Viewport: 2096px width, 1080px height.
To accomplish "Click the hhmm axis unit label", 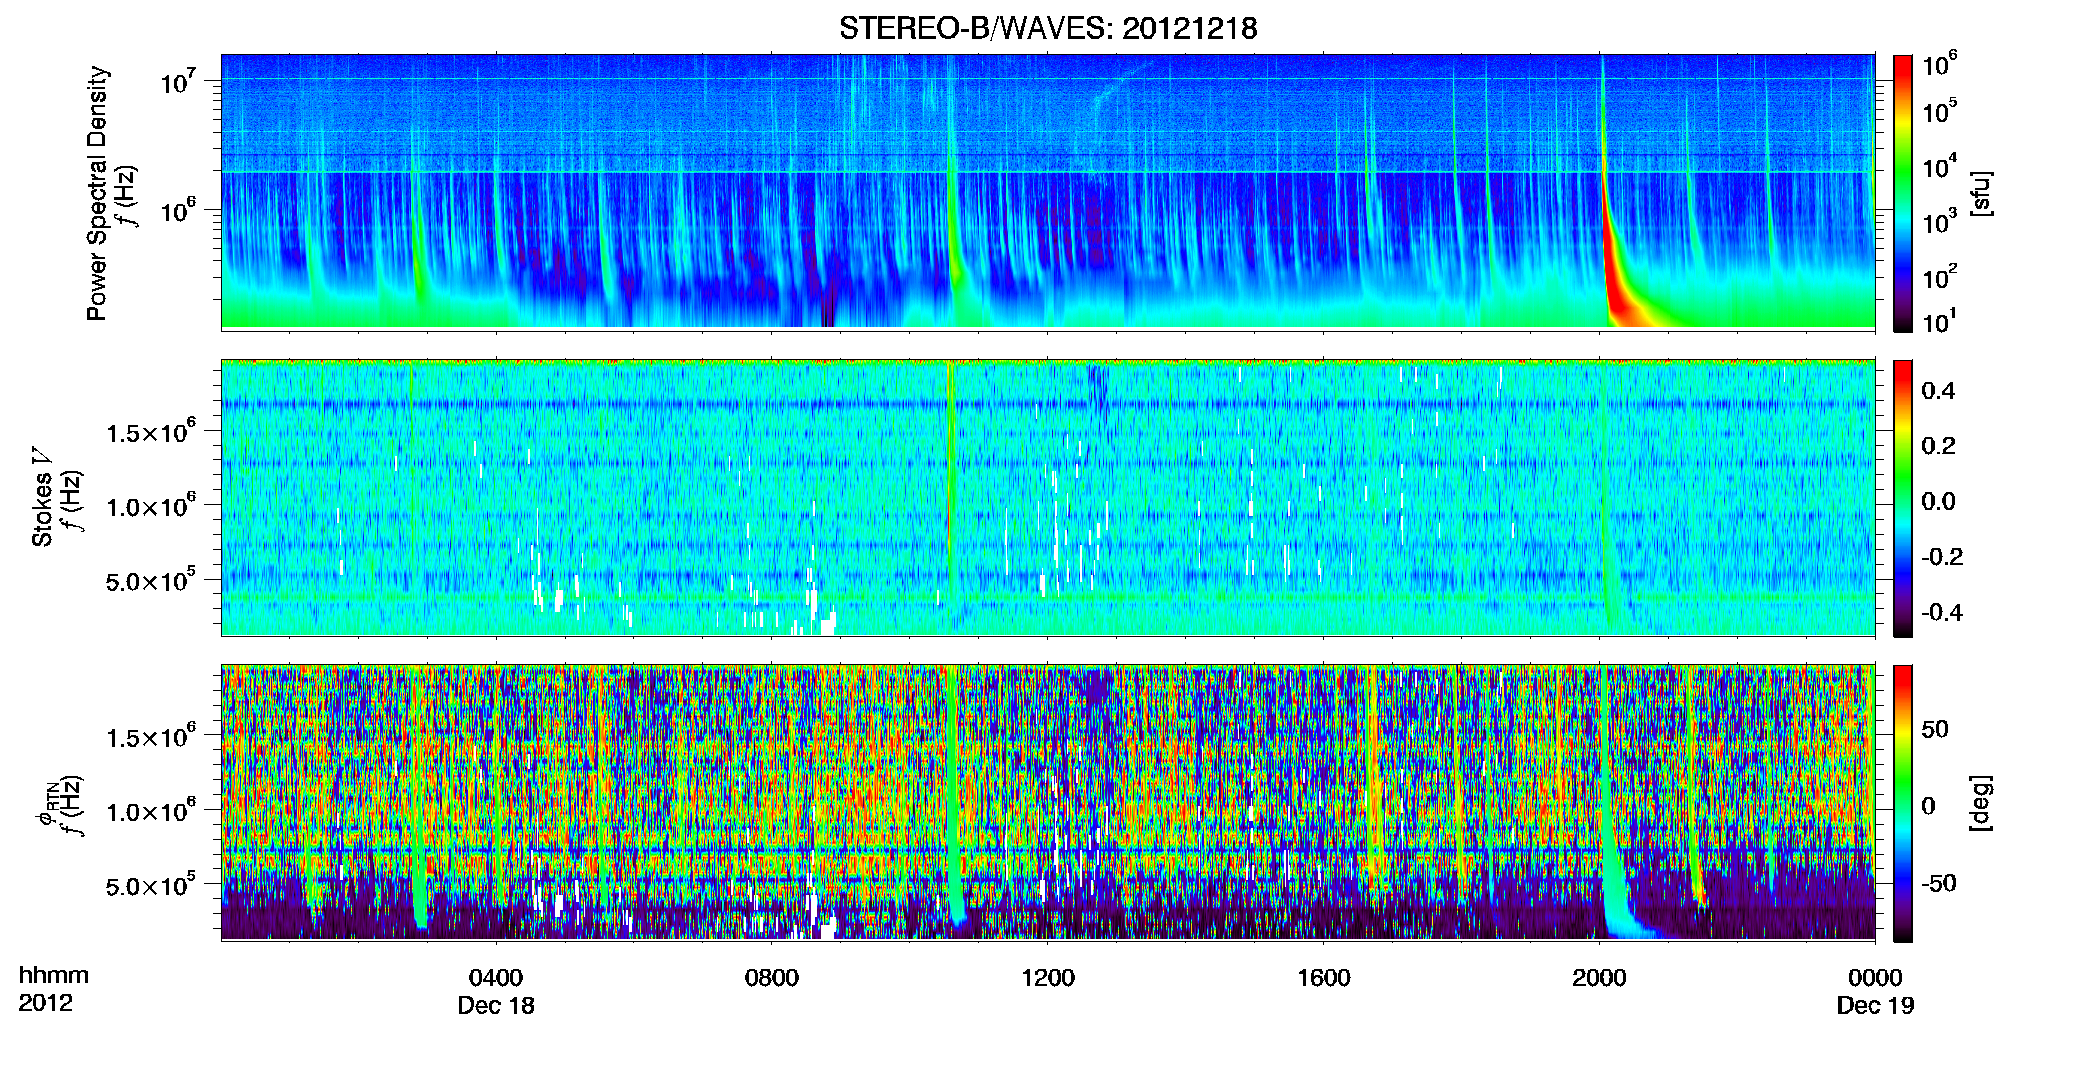I will [54, 975].
